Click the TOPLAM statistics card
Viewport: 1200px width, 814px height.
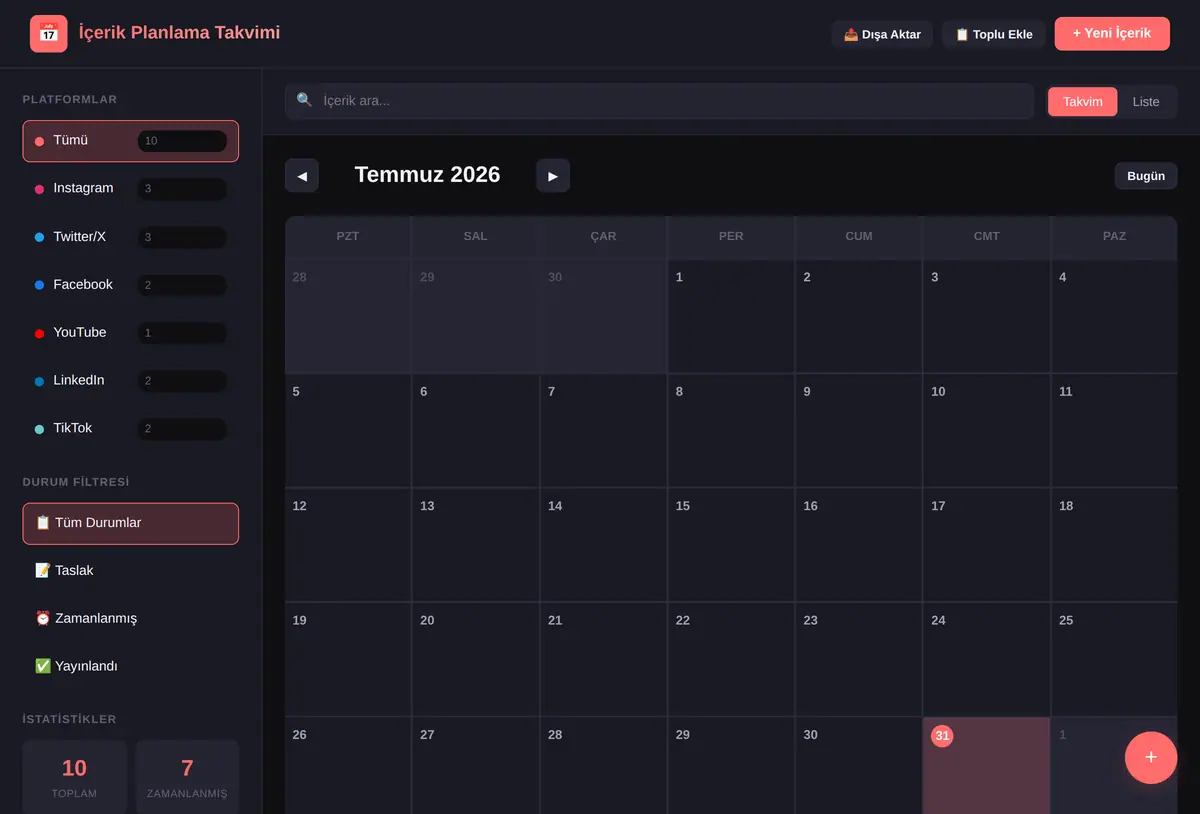[75, 777]
